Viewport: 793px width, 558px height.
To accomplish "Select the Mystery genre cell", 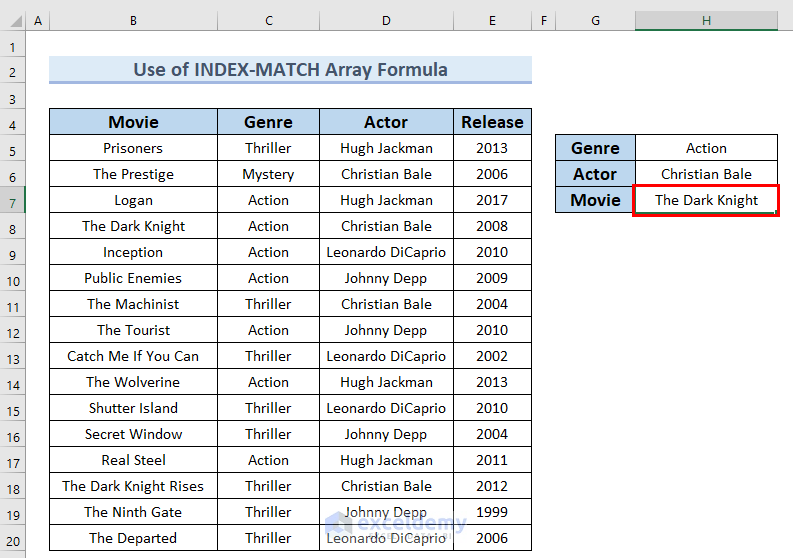I will pyautogui.click(x=268, y=174).
